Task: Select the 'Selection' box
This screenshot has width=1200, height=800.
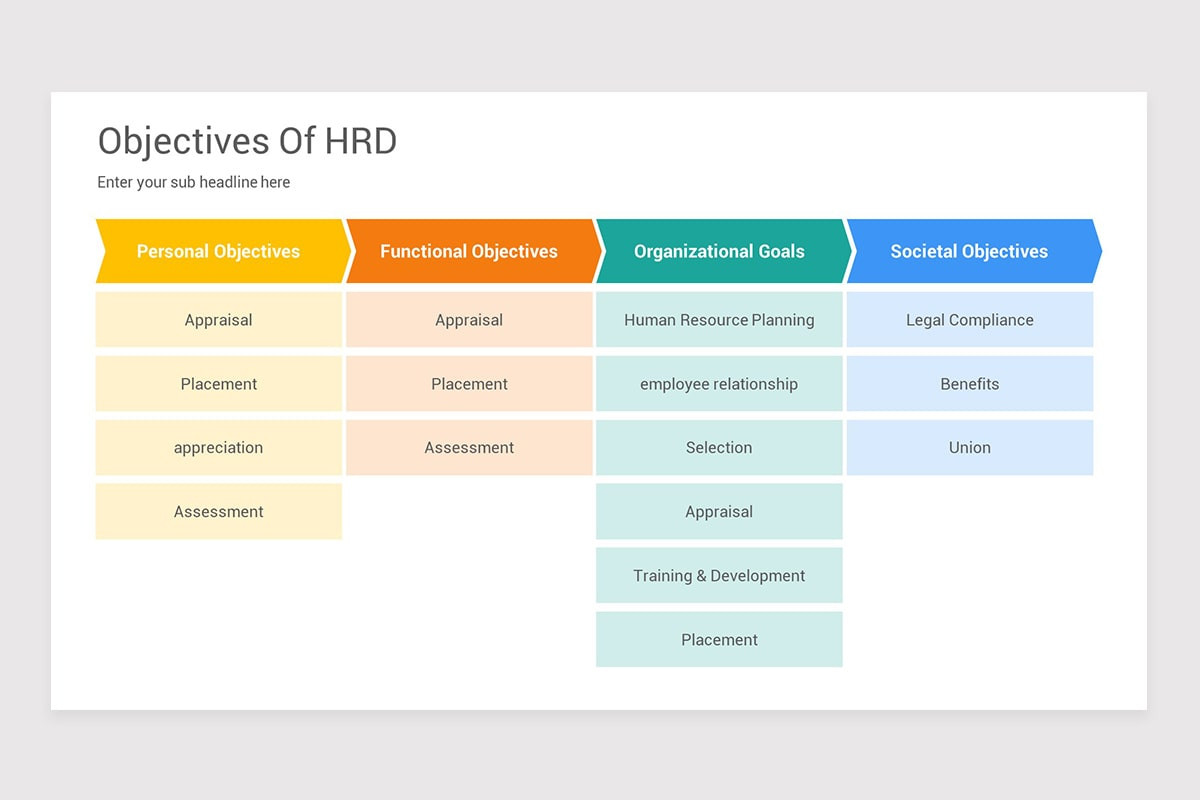Action: [719, 448]
